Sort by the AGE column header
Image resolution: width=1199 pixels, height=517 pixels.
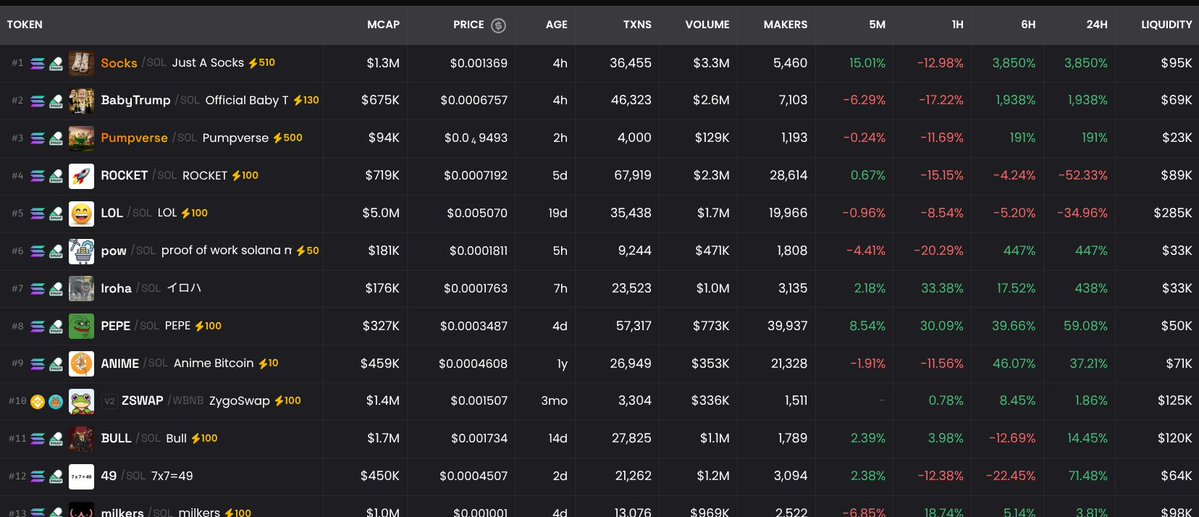[556, 25]
